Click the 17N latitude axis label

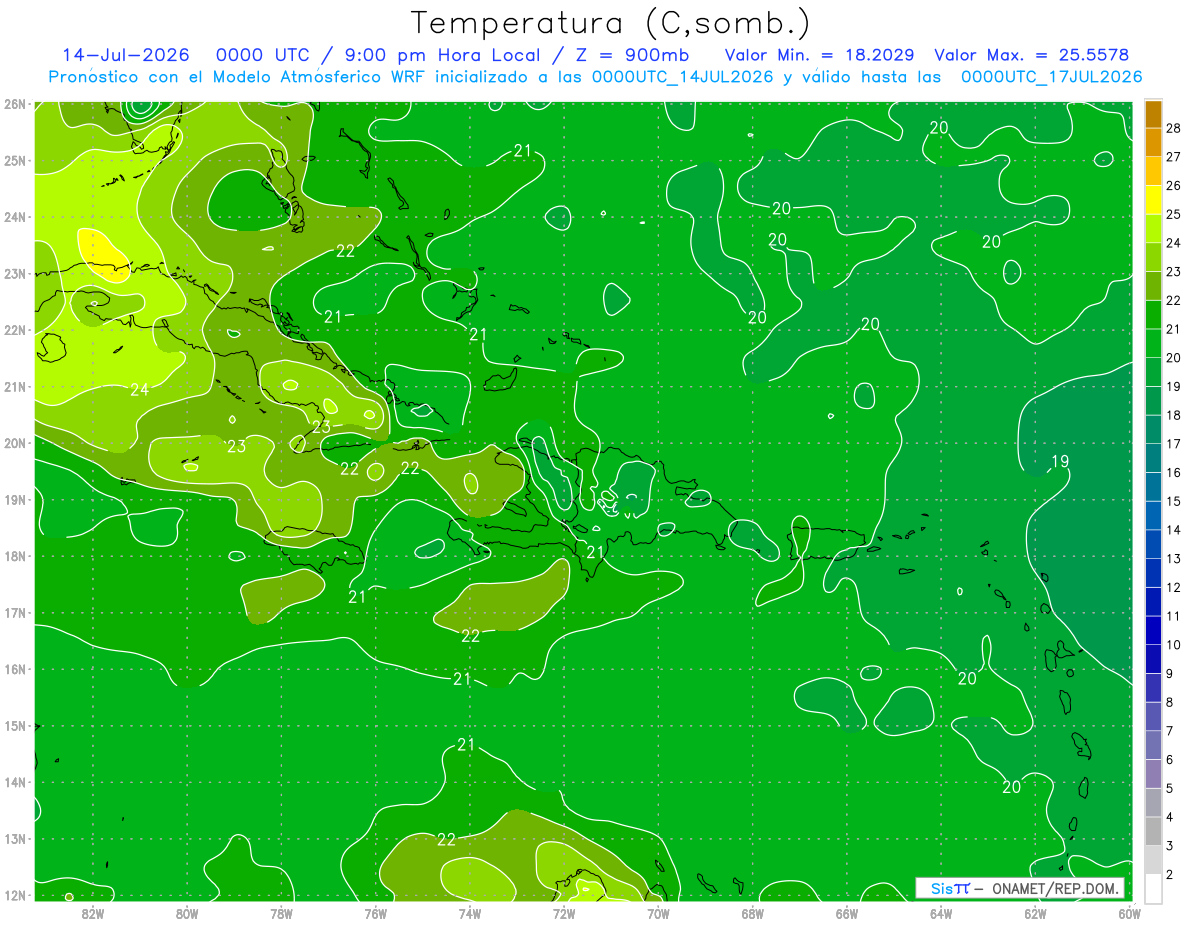click(14, 613)
